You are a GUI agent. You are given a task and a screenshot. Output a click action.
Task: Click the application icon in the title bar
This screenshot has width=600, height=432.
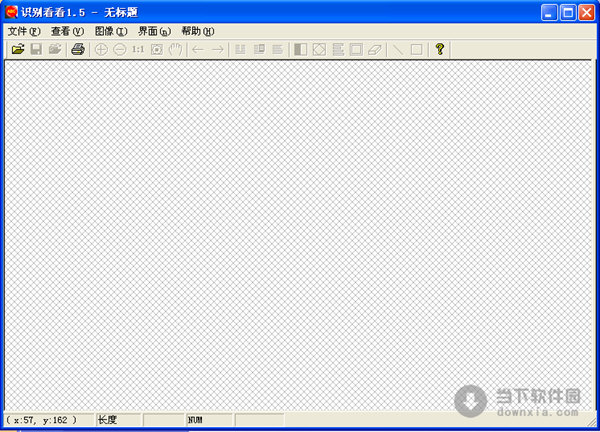pos(11,12)
